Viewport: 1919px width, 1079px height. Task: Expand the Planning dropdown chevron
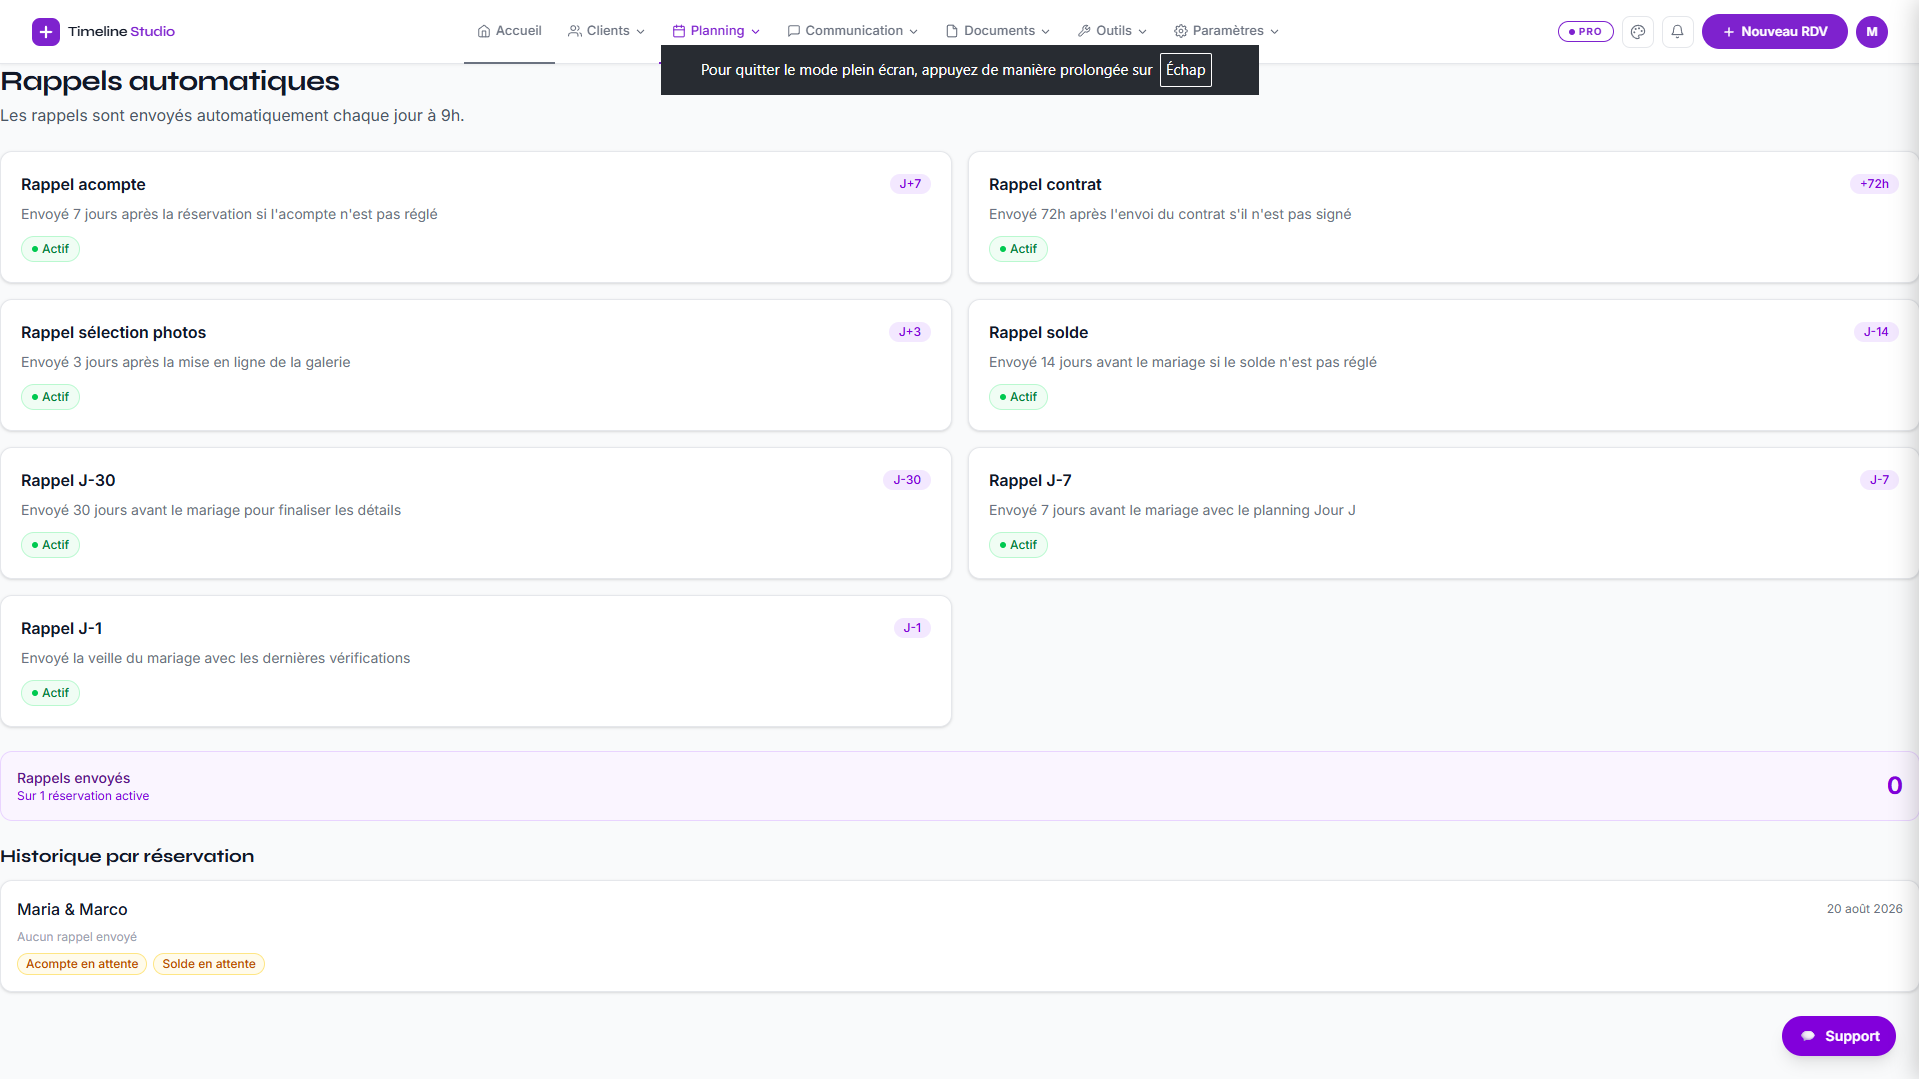(x=756, y=32)
